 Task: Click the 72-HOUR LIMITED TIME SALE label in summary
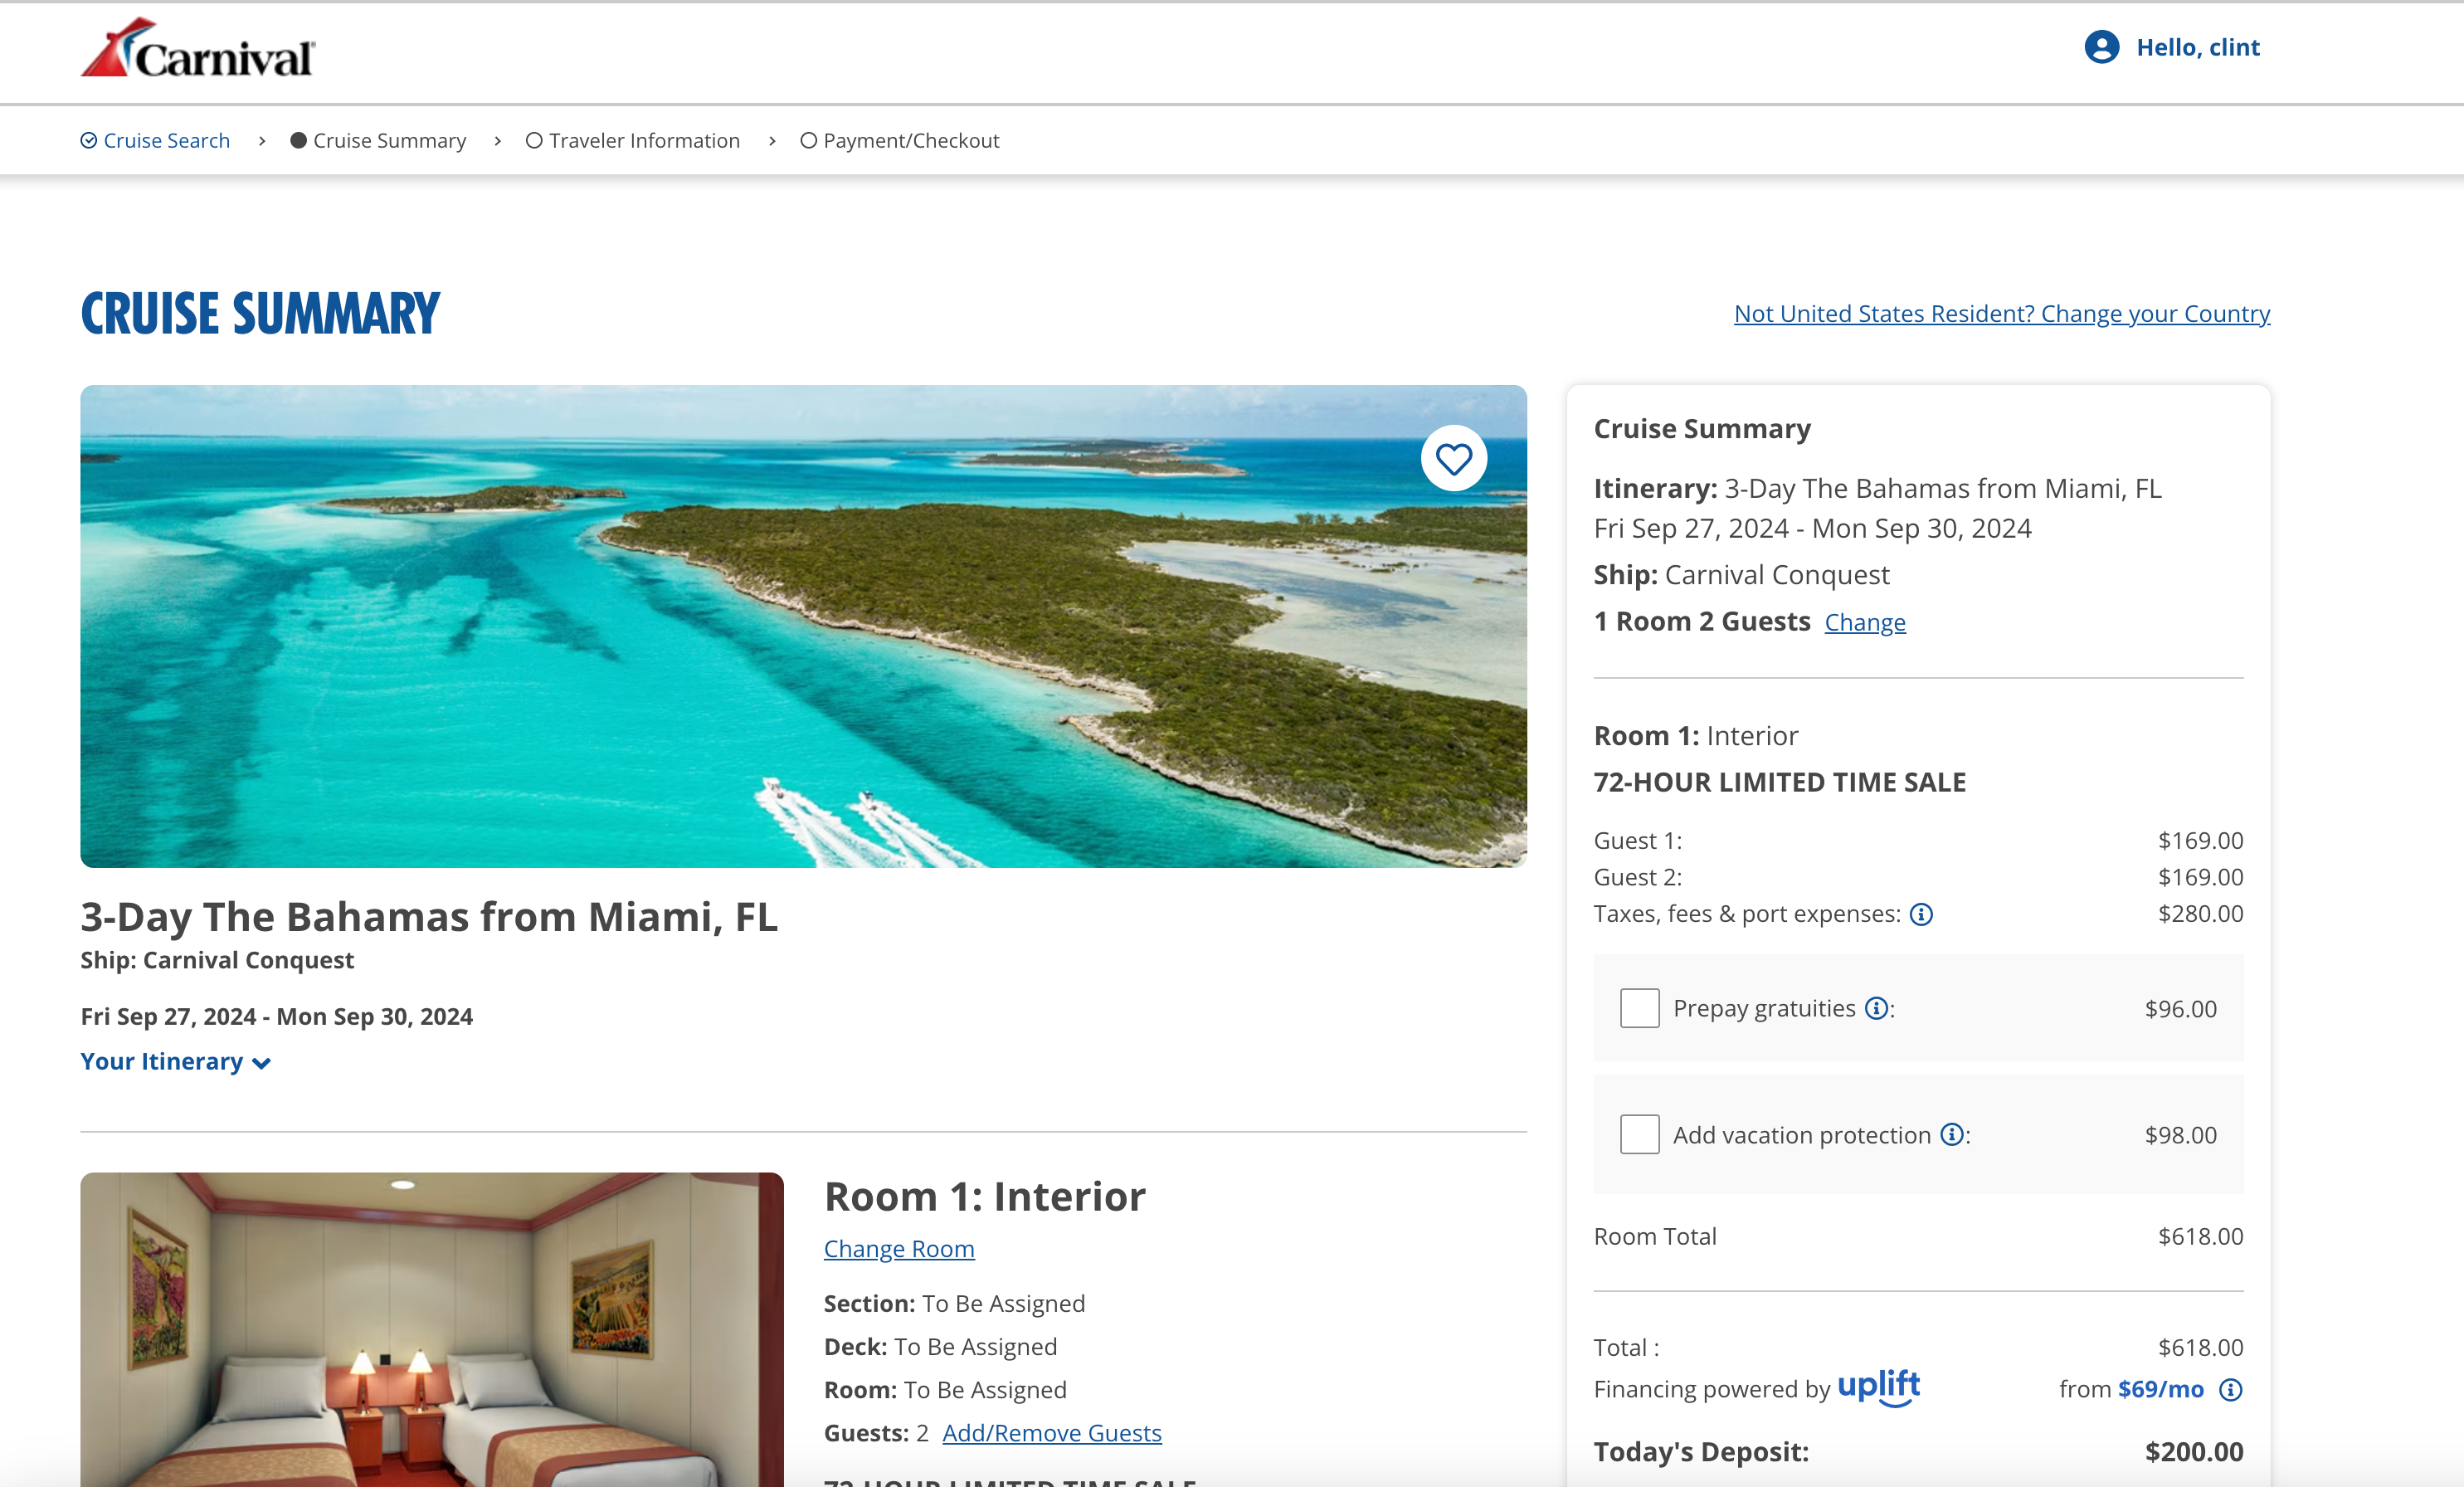[1779, 782]
